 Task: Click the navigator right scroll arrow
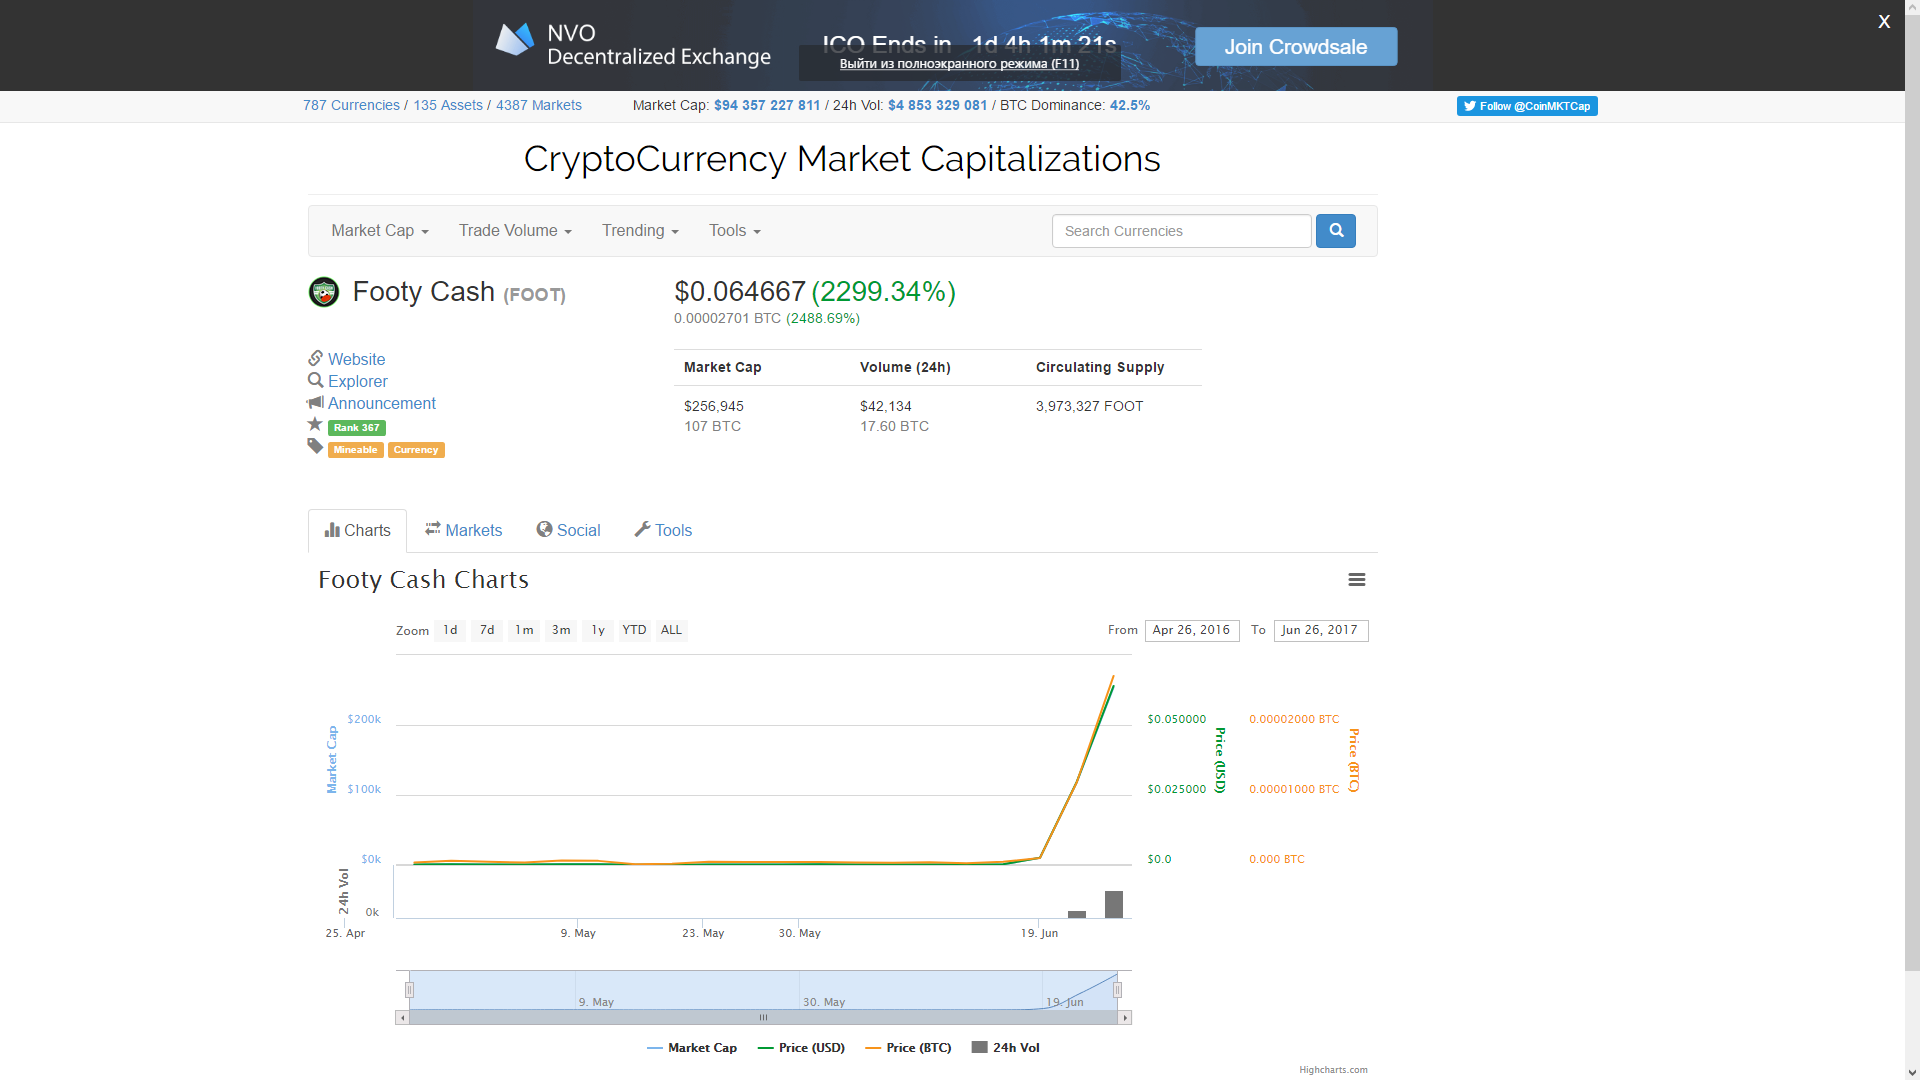(1125, 1018)
